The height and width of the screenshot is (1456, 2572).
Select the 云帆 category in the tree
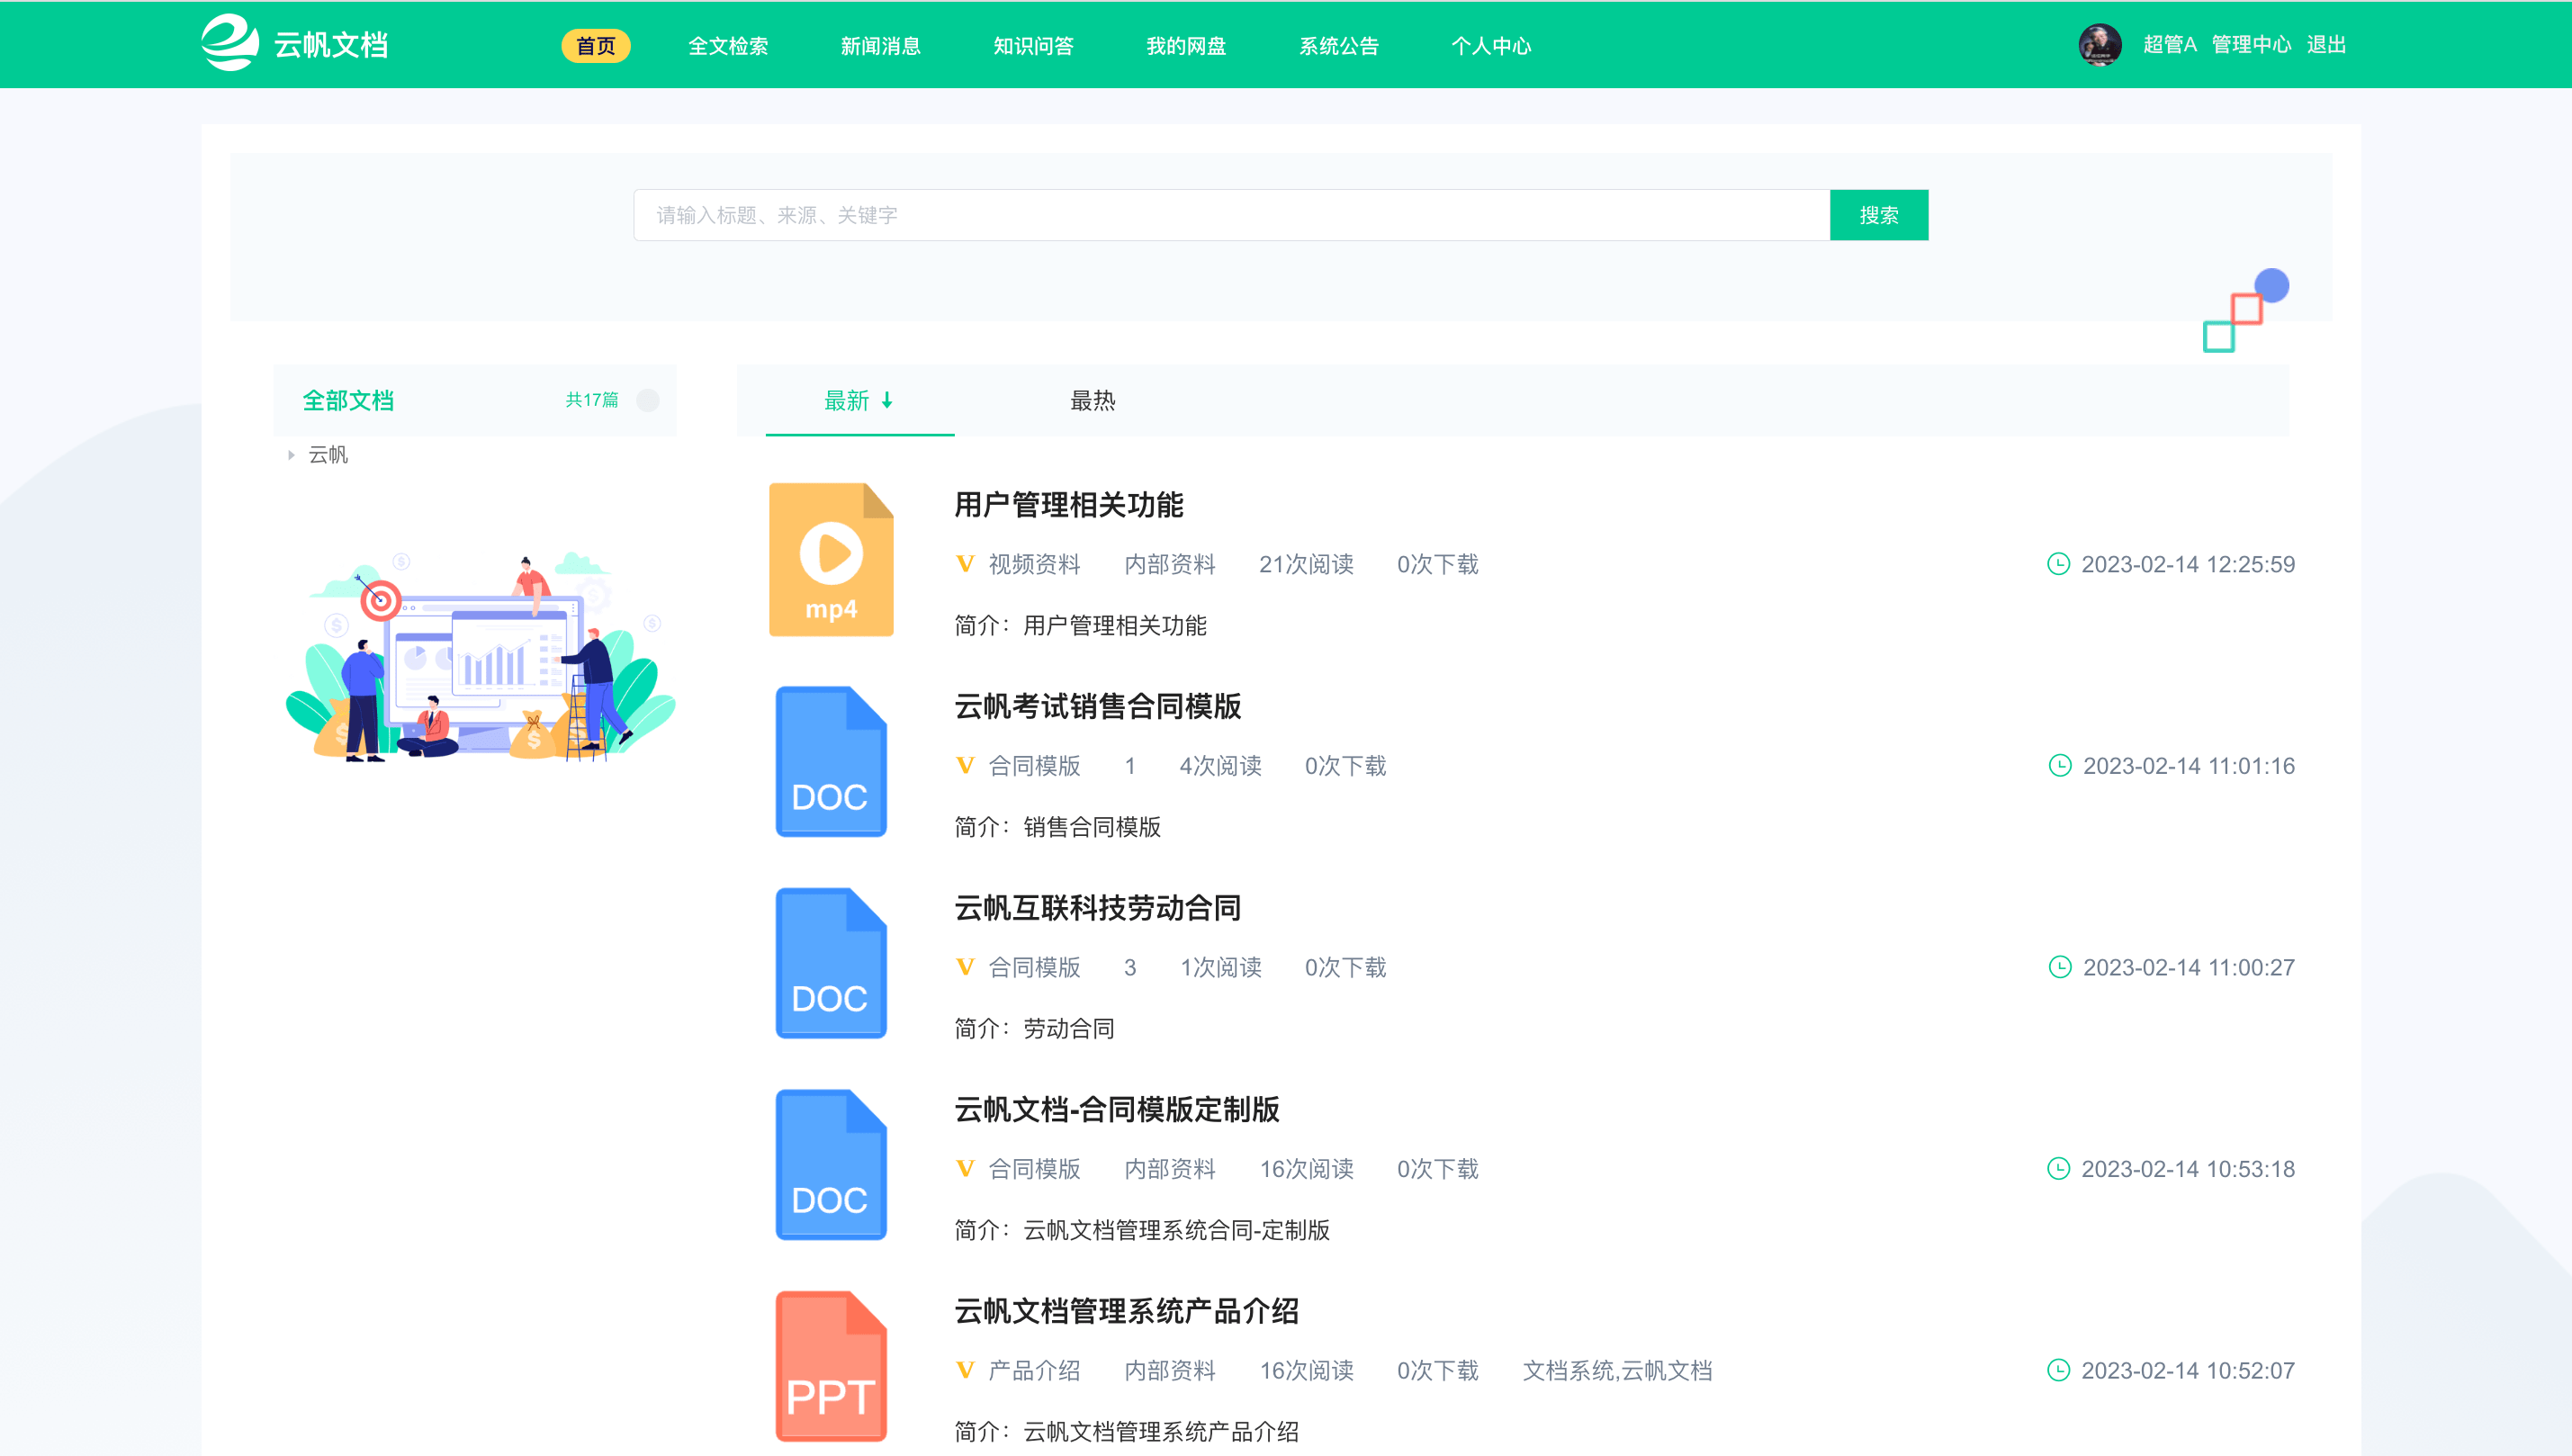pos(328,455)
